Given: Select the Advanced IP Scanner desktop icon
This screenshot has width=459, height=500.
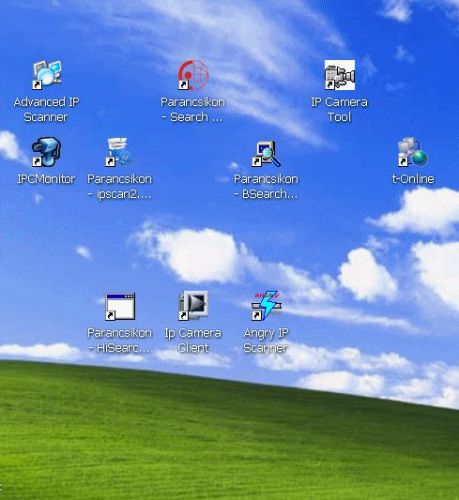Looking at the screenshot, I should [47, 75].
